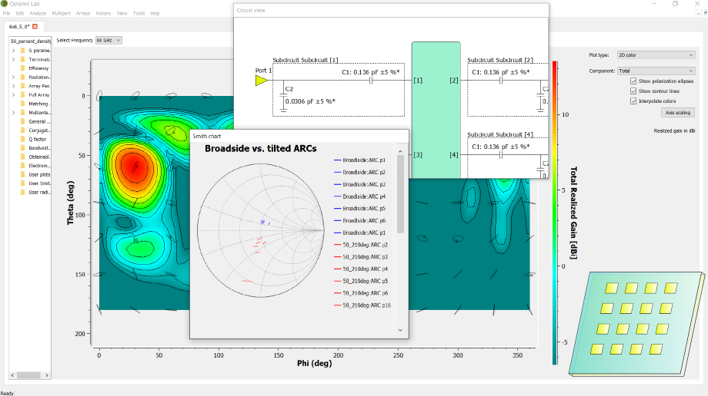Click the Full Array folder icon
Screen dimensions: 708x396
pos(23,95)
